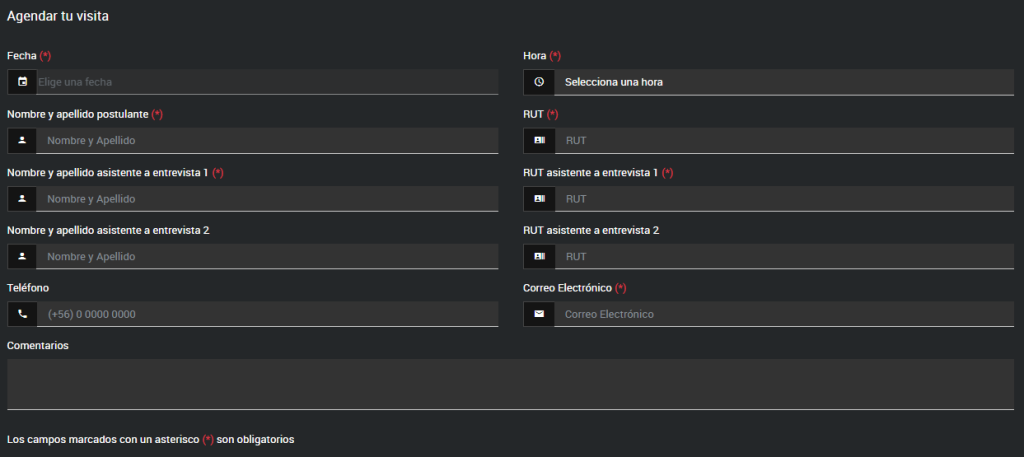Click the phone icon beside Teléfono
Screen dimensions: 1024x457
coord(22,314)
